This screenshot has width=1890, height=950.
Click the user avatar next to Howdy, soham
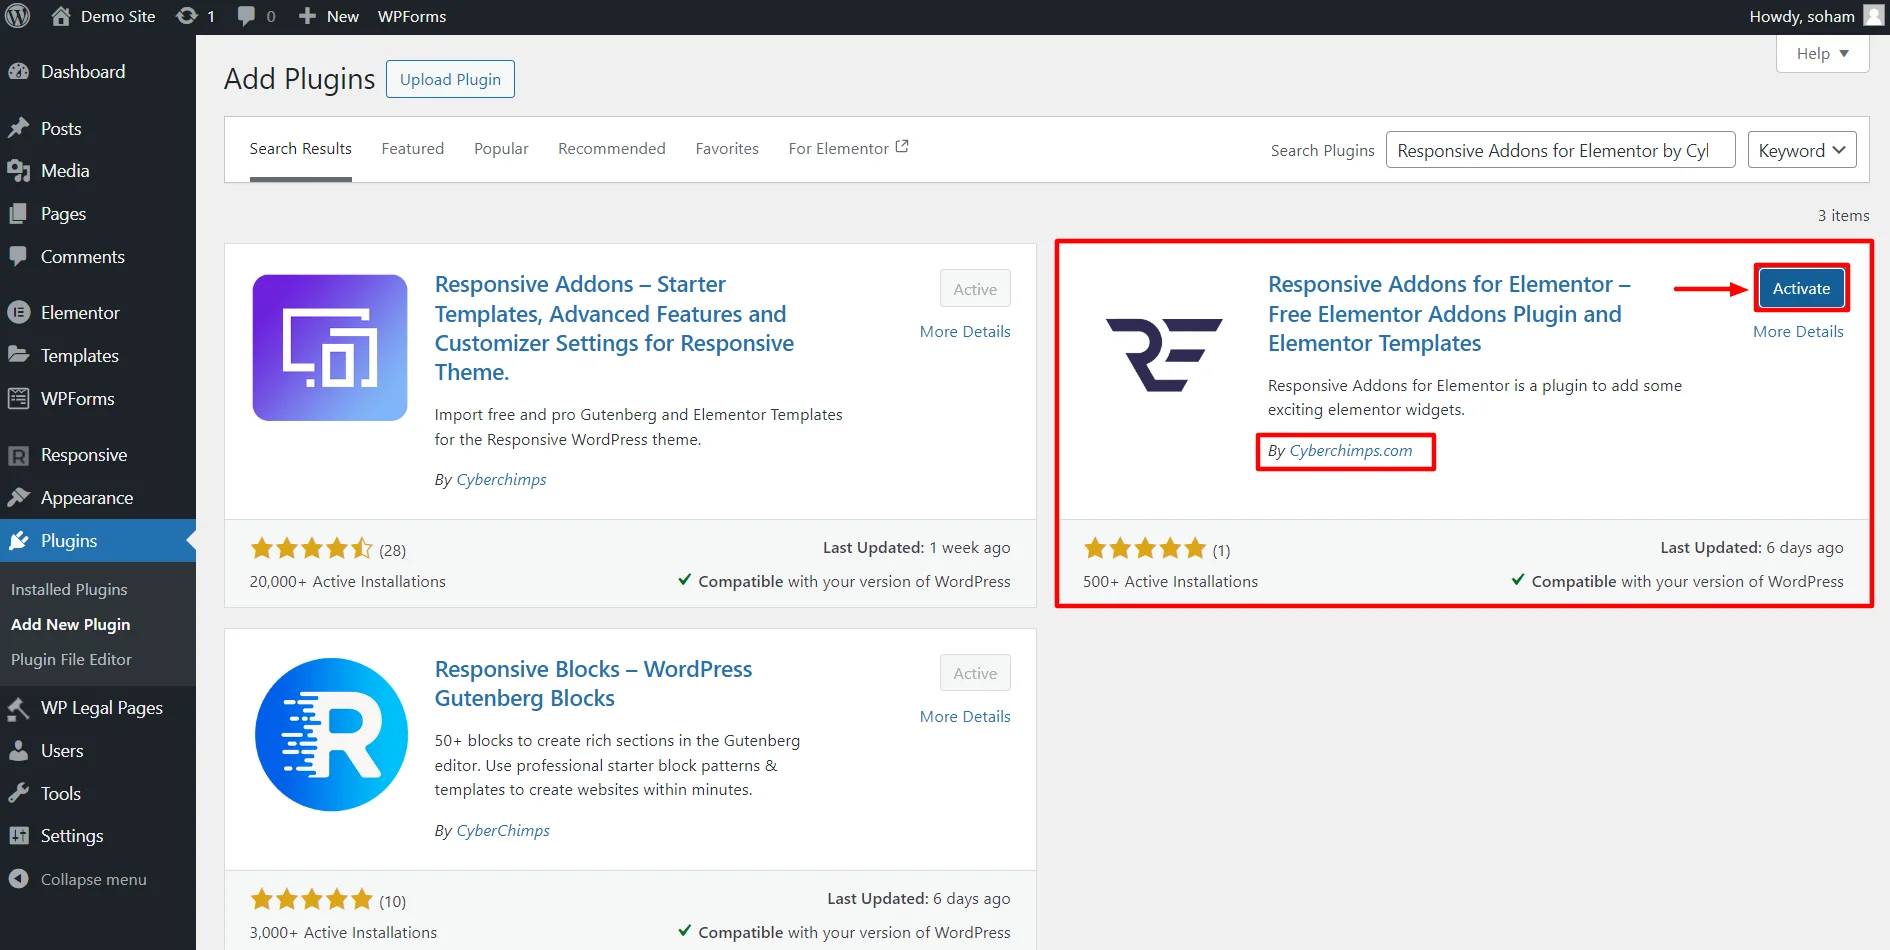[x=1873, y=16]
